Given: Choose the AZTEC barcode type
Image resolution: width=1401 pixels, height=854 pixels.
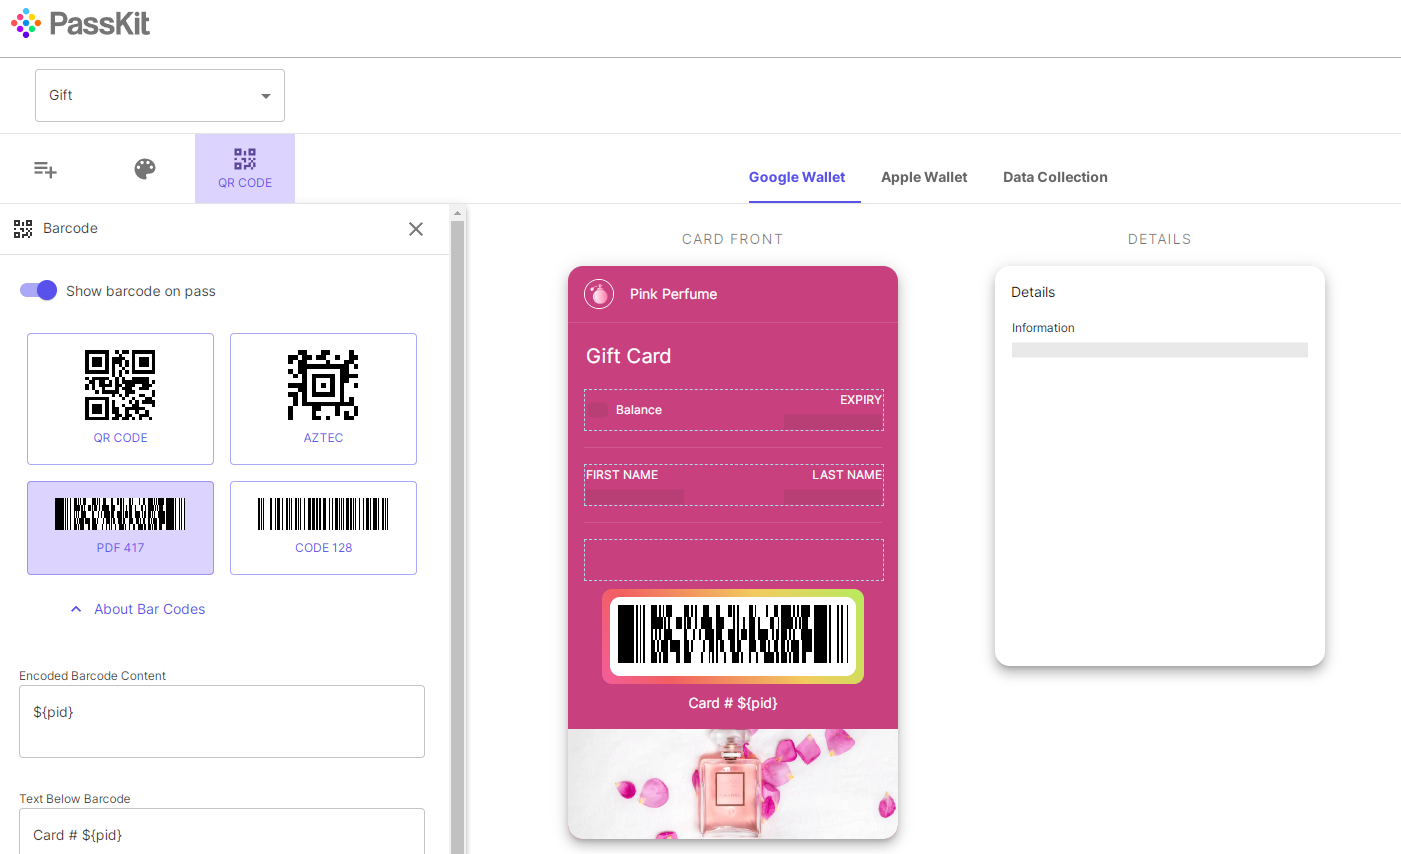Looking at the screenshot, I should [x=323, y=399].
